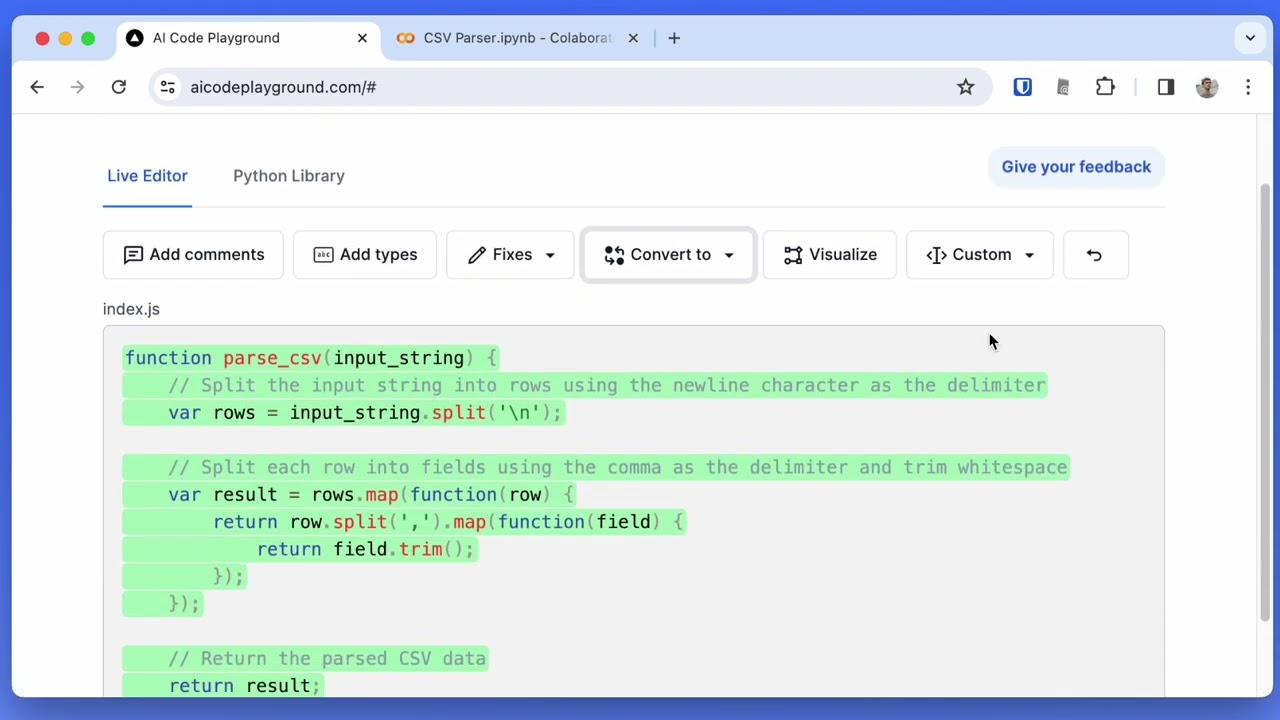Click the 'return field.trim();' code line
The height and width of the screenshot is (720, 1280).
coord(366,549)
